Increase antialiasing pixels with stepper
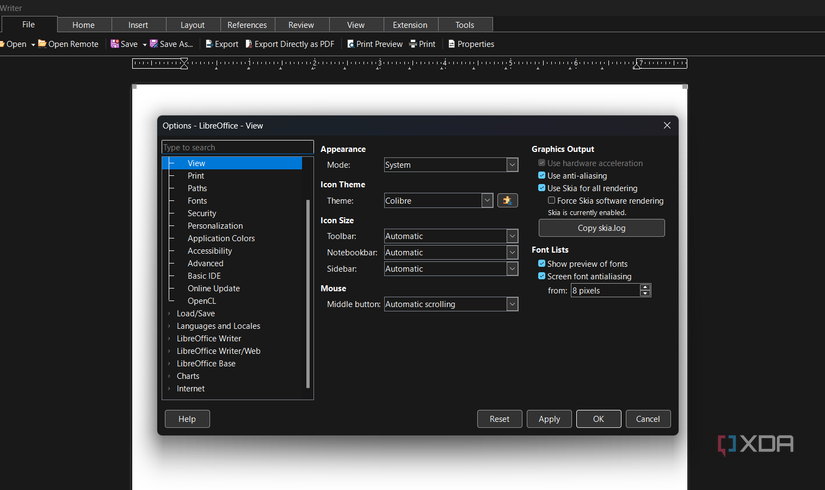This screenshot has height=490, width=825. pos(646,287)
